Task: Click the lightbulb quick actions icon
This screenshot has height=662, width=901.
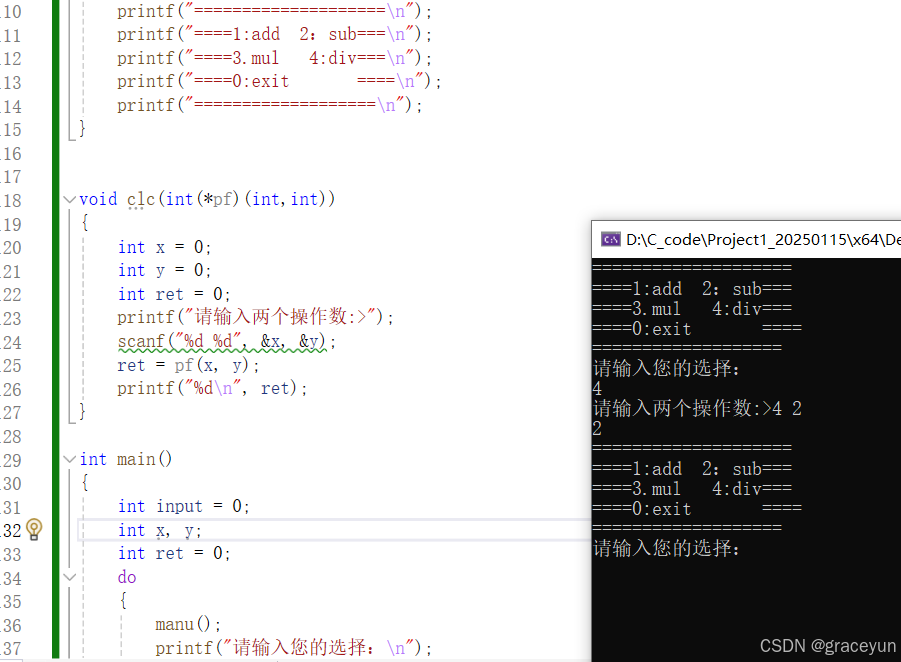Action: (x=34, y=529)
